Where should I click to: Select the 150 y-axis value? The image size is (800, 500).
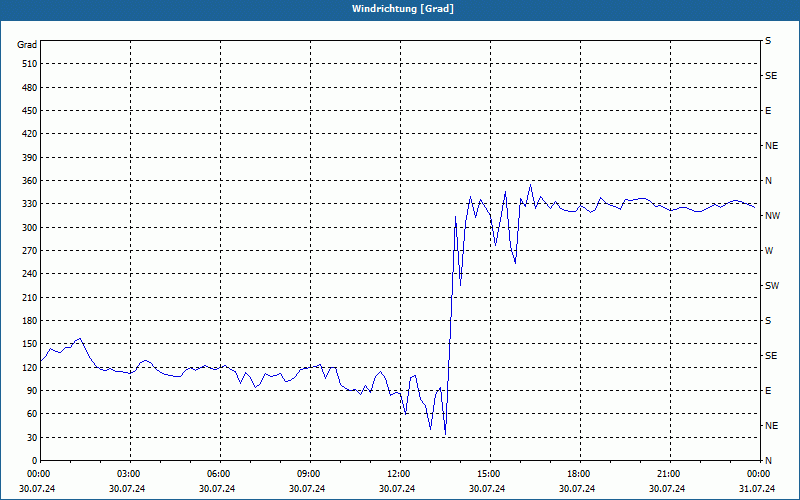[30, 344]
